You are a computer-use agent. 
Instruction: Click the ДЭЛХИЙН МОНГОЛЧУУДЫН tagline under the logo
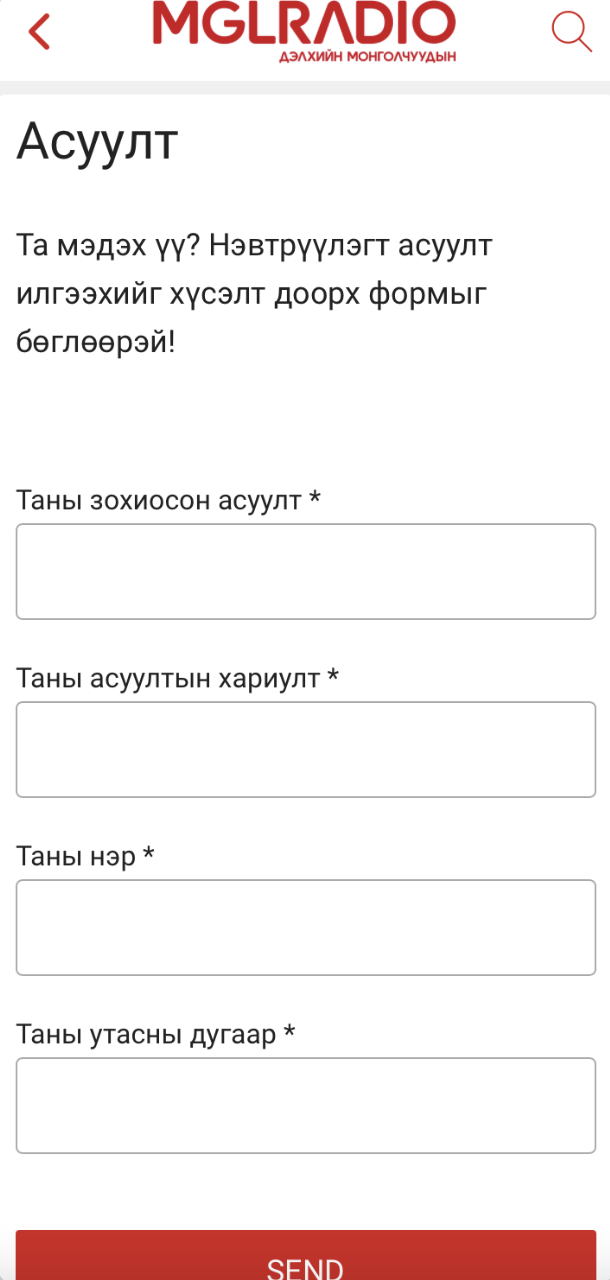(367, 58)
